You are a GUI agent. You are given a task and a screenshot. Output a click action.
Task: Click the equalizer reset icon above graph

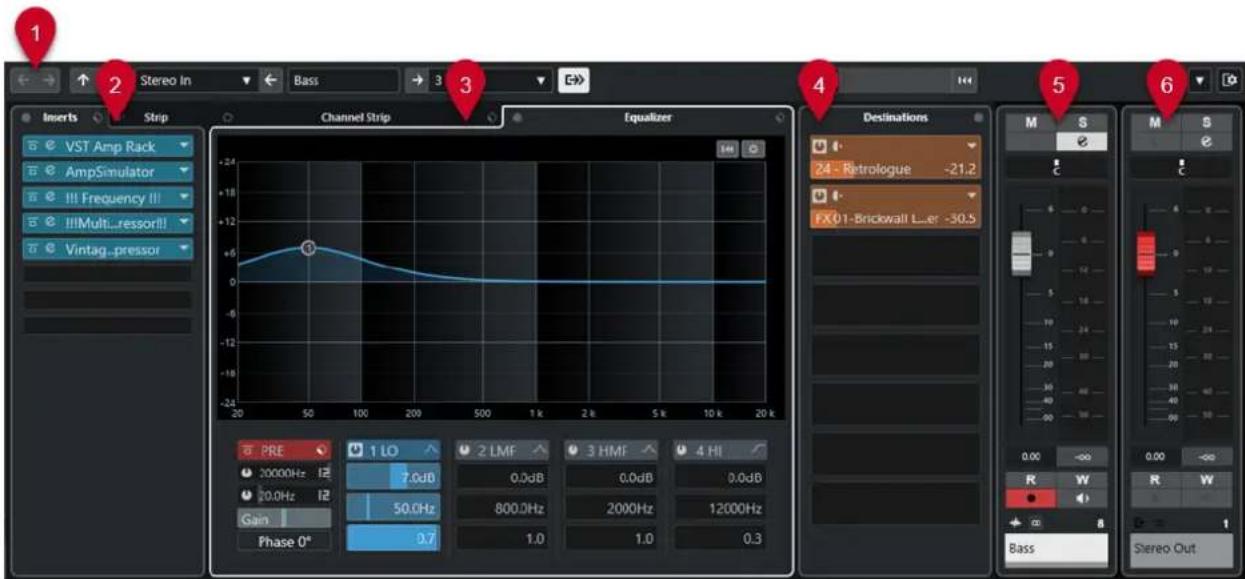point(728,148)
